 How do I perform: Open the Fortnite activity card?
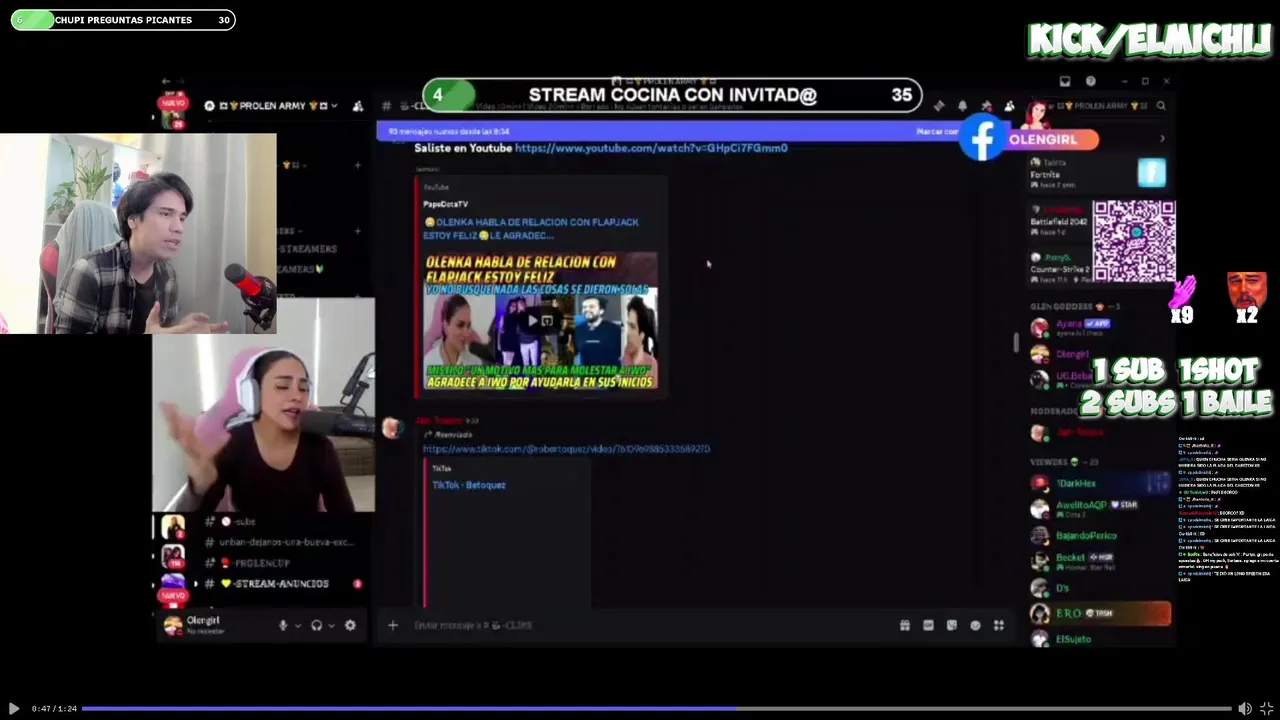(x=1098, y=173)
